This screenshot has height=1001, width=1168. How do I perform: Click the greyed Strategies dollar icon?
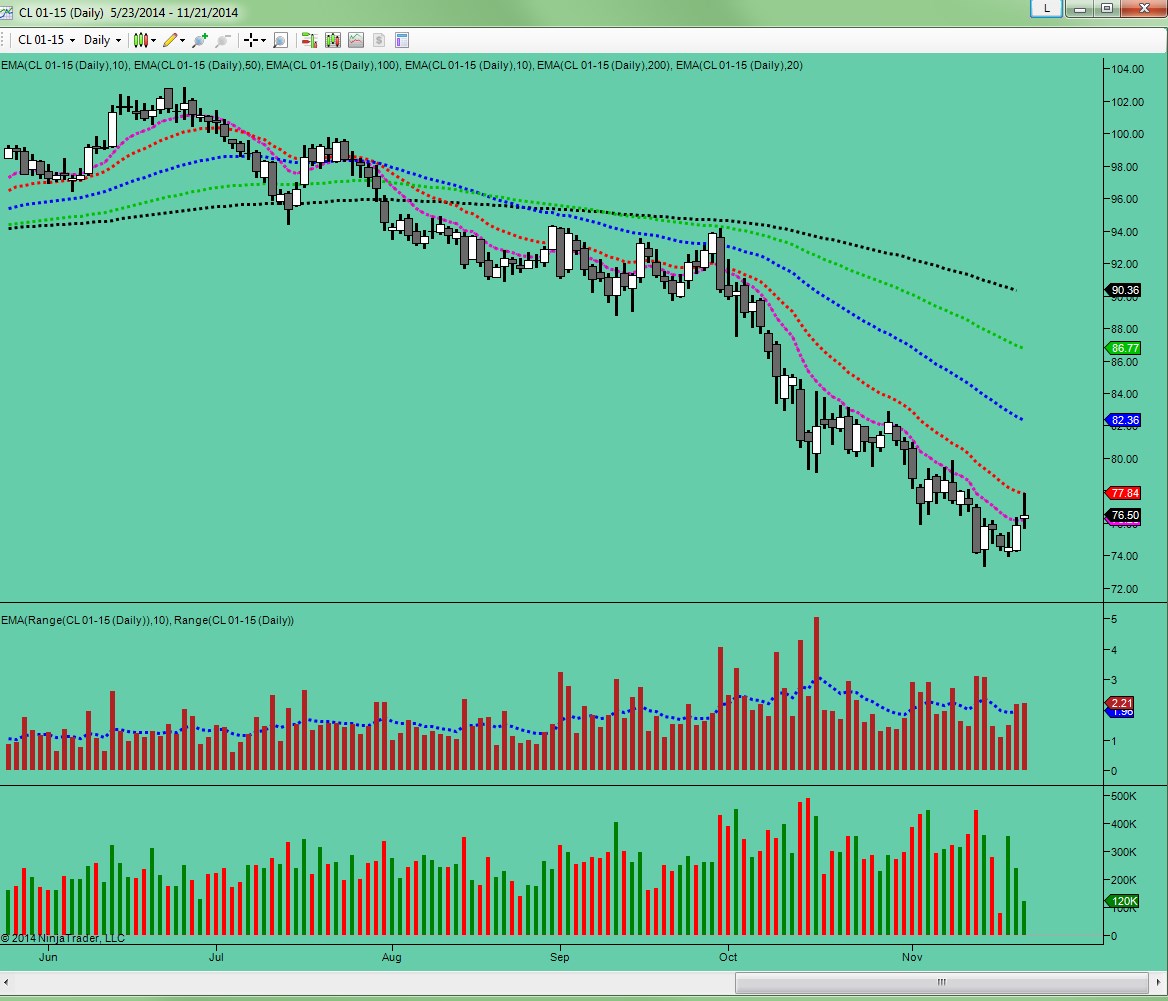click(x=378, y=40)
